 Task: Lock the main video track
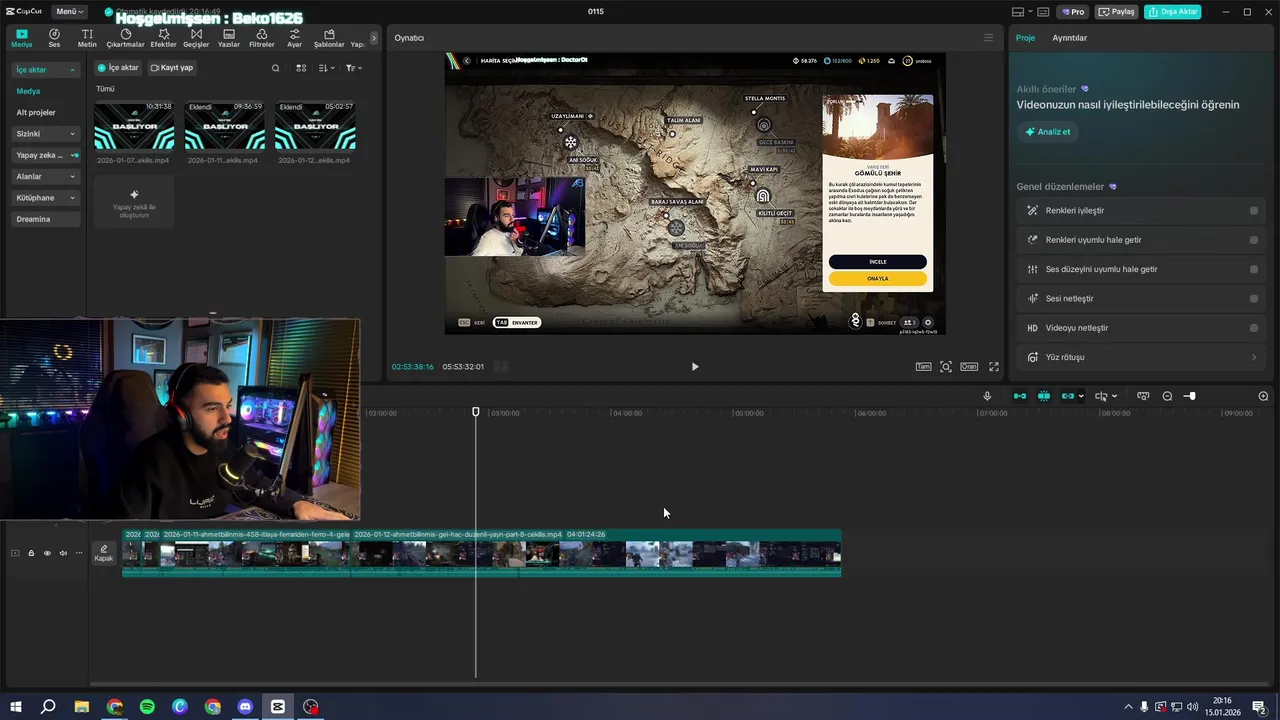(x=31, y=553)
